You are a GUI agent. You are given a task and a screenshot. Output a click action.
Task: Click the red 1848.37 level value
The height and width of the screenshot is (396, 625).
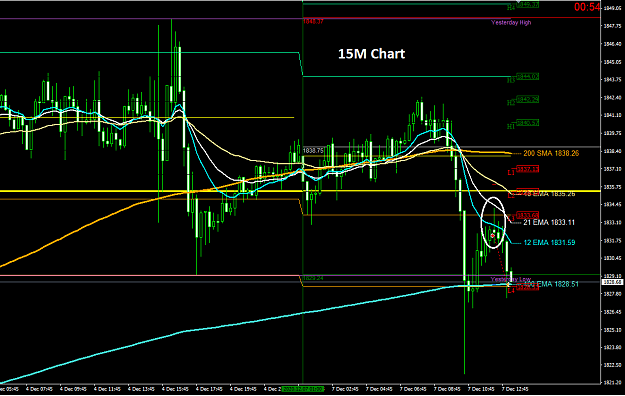coord(313,22)
